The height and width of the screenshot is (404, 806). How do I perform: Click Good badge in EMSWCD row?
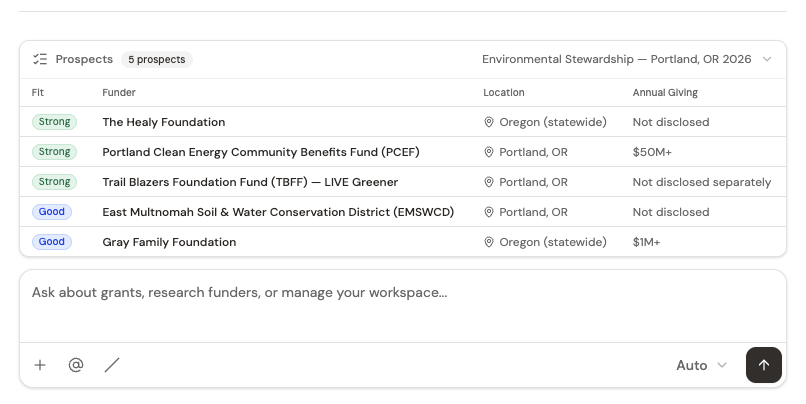coord(52,212)
